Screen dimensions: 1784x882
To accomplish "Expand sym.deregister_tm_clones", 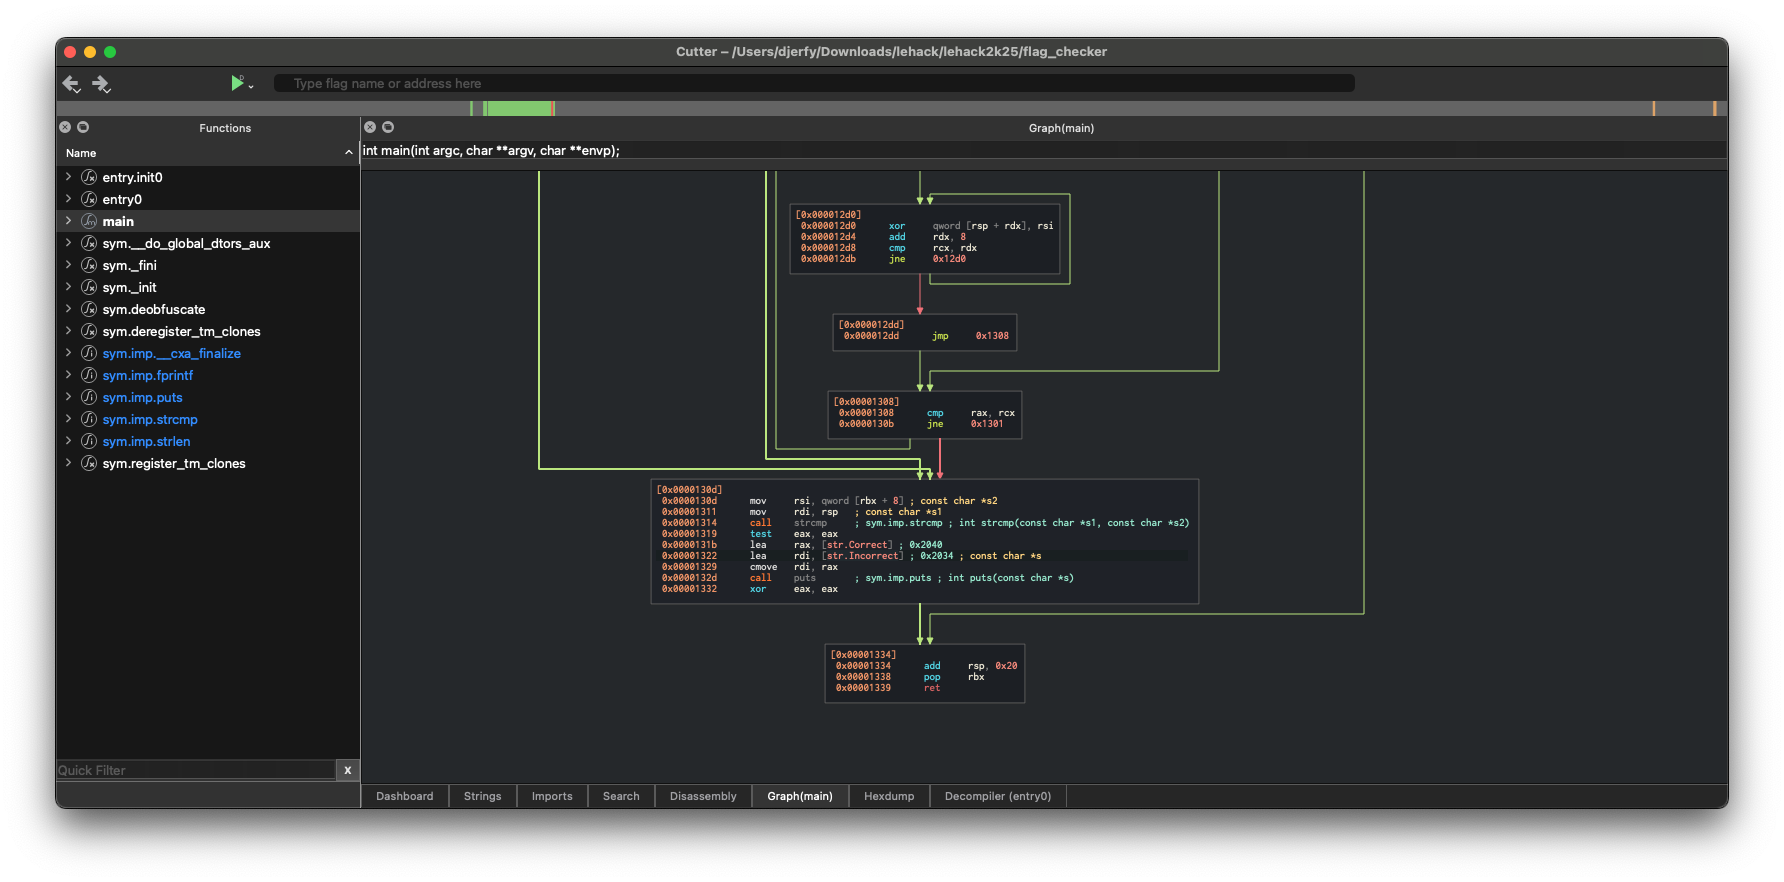I will pyautogui.click(x=68, y=331).
